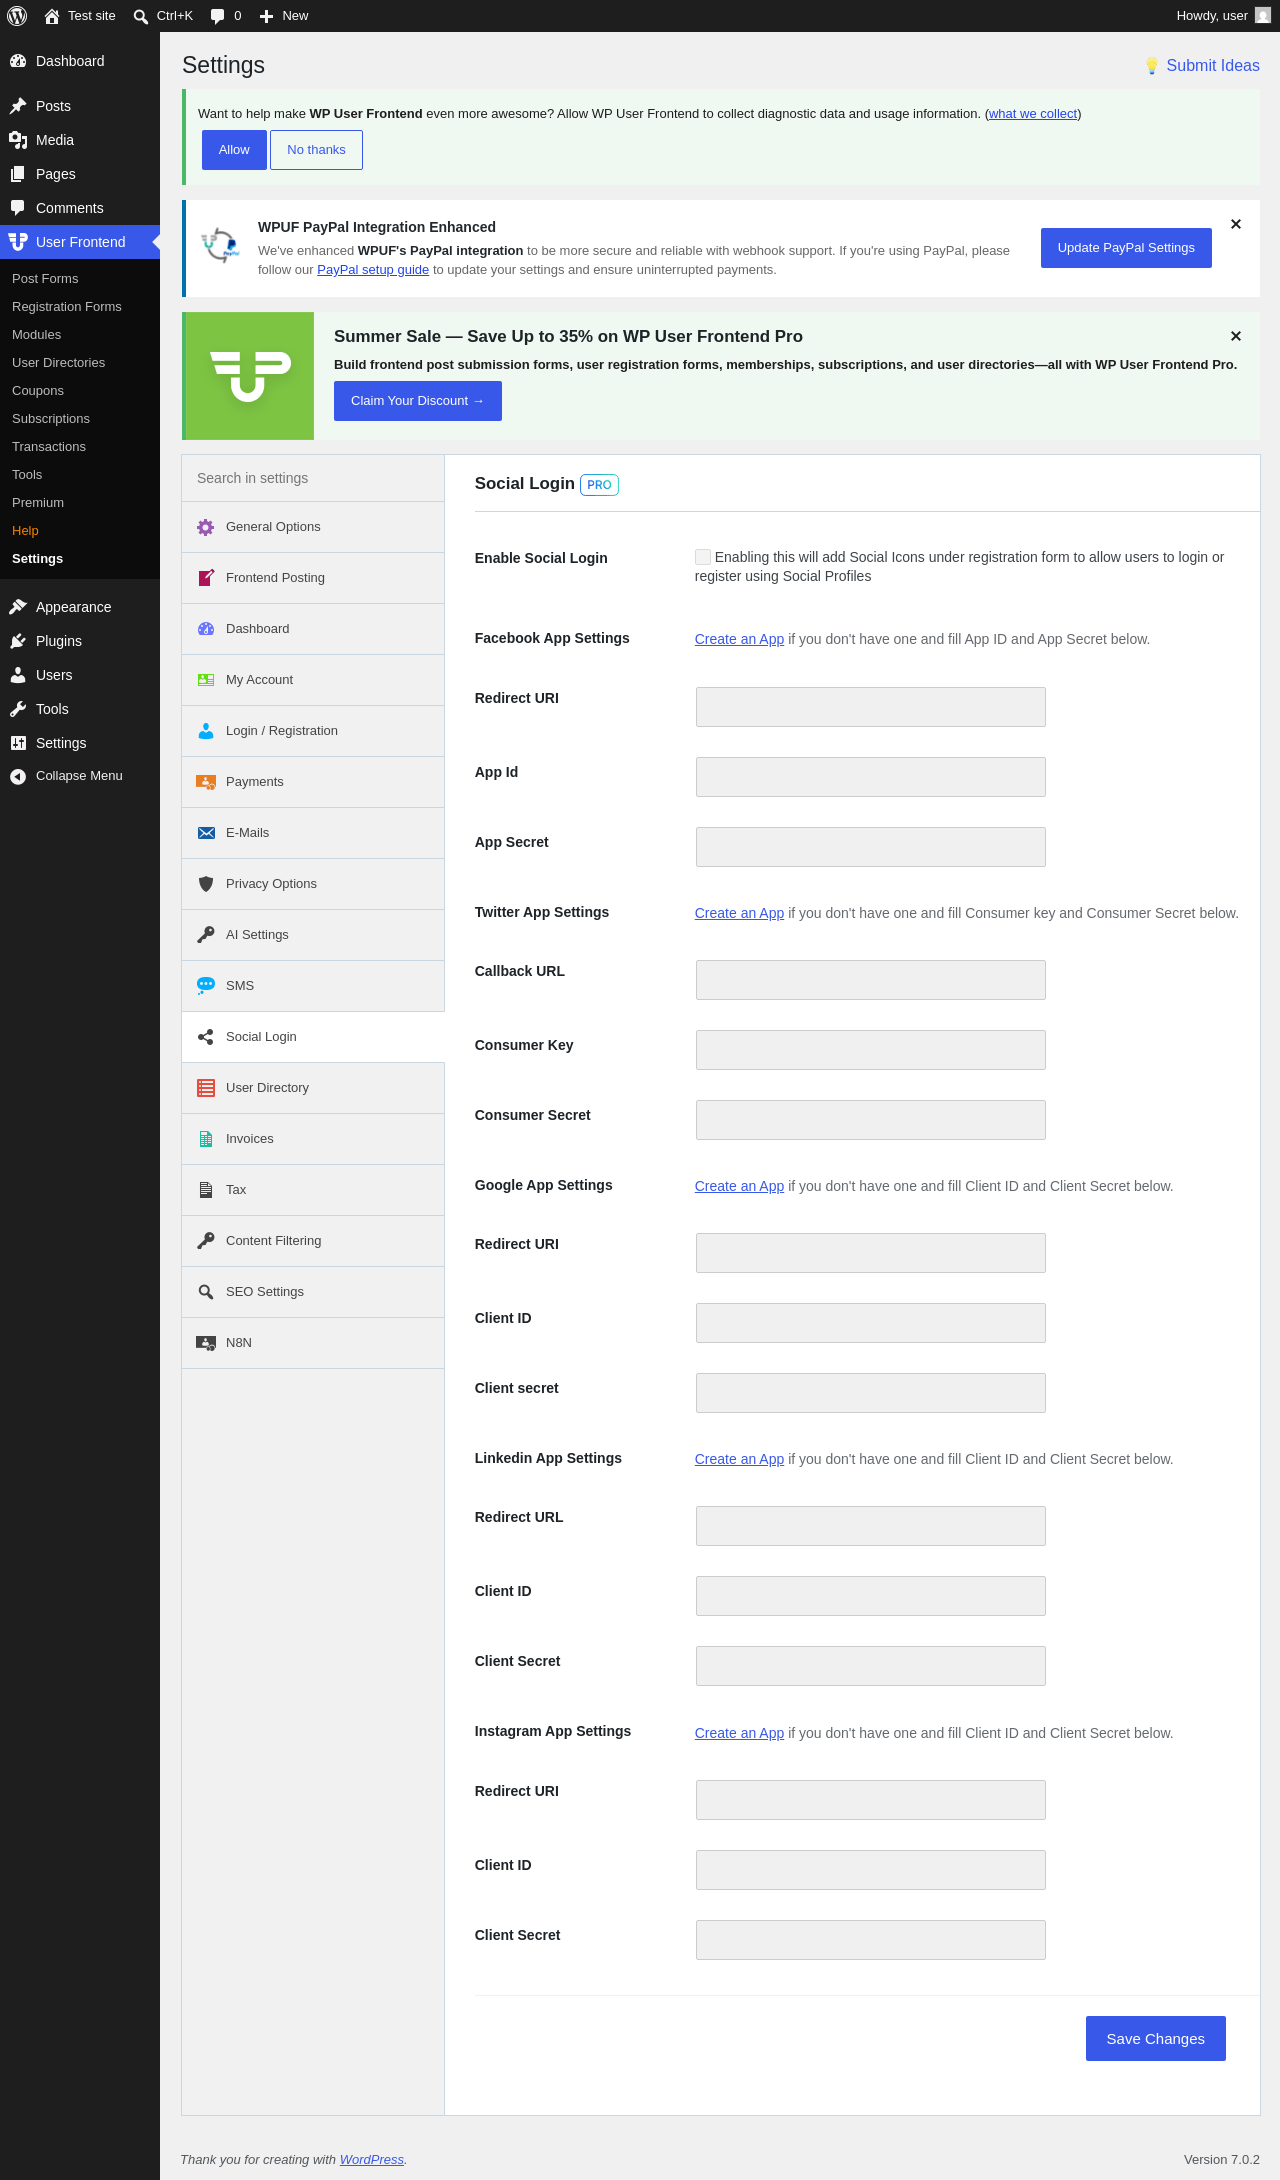Viewport: 1280px width, 2180px height.
Task: Click the SMS chat bubble icon
Action: (x=206, y=986)
